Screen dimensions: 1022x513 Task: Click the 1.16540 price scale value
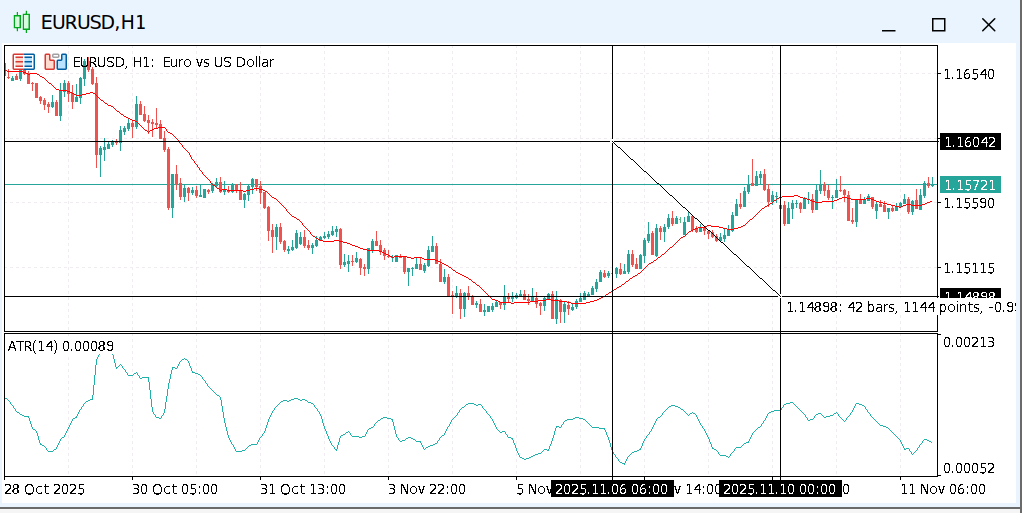pos(969,74)
